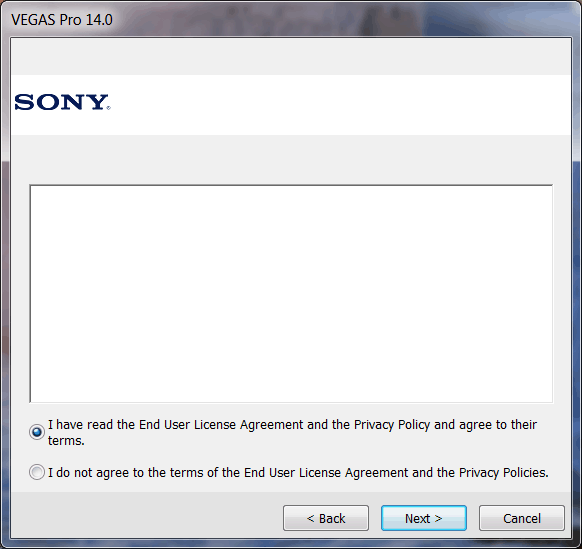
Task: Click the VEGAS Pro 14.0 title bar text
Action: tap(62, 20)
